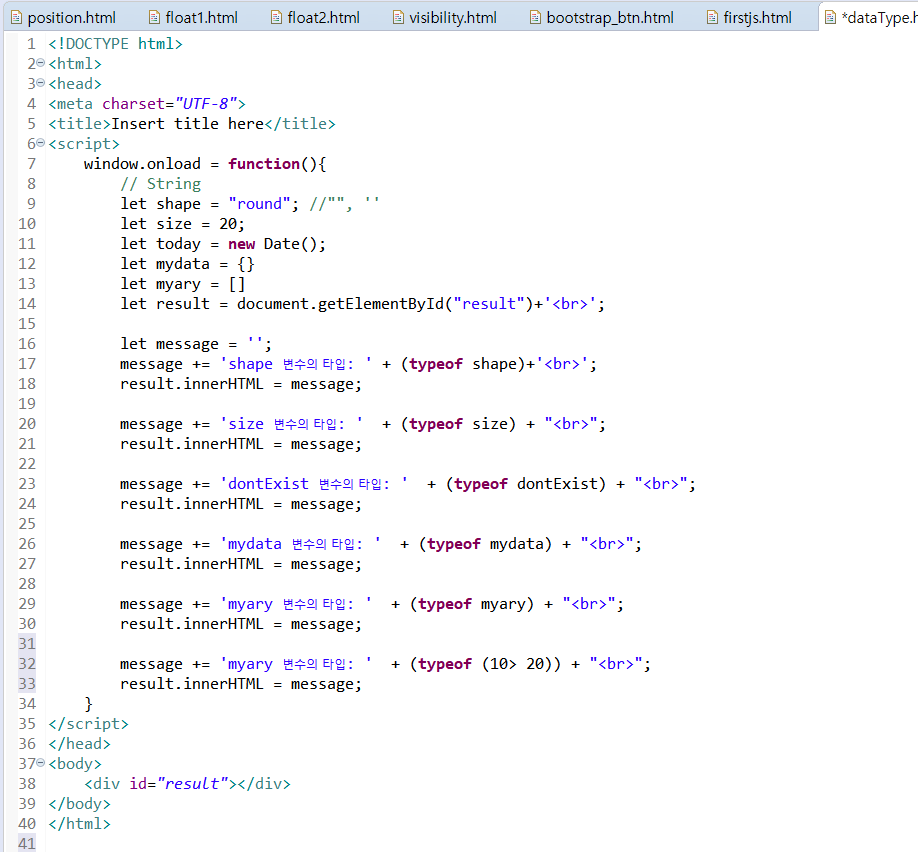This screenshot has width=918, height=852.
Task: Click 'result.innerHTML = message;' on line 33
Action: [241, 683]
